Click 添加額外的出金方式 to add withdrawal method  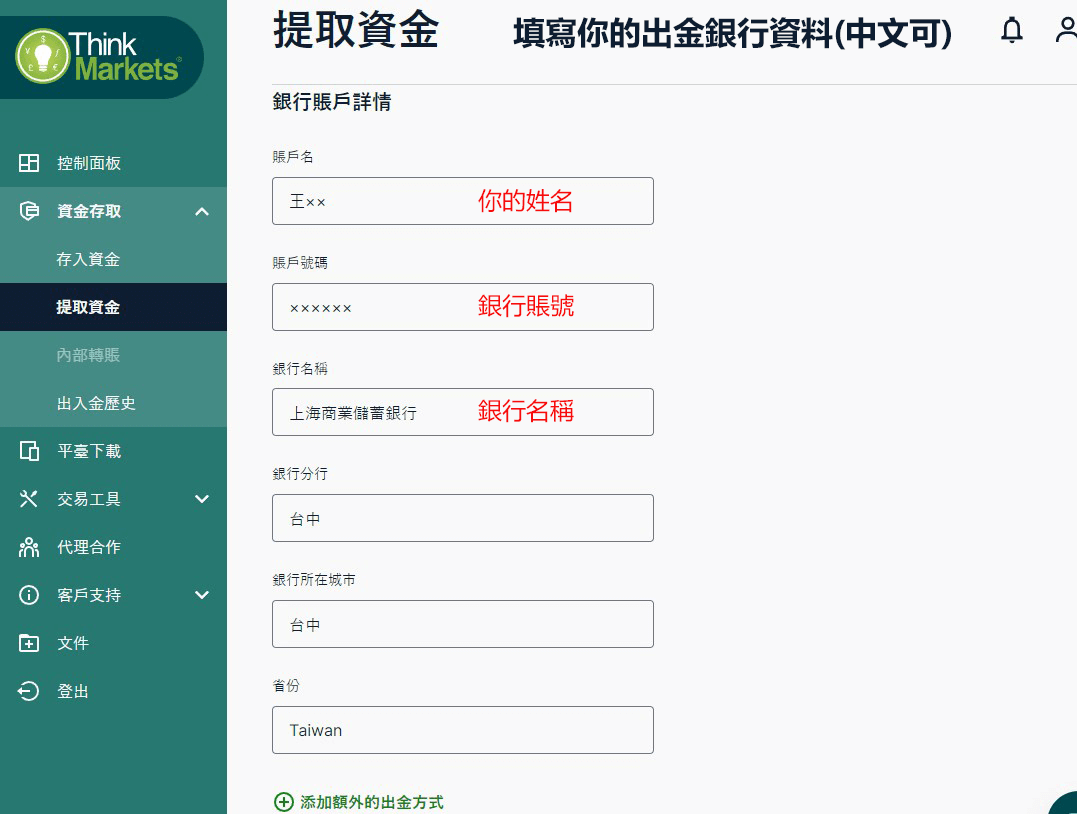358,802
